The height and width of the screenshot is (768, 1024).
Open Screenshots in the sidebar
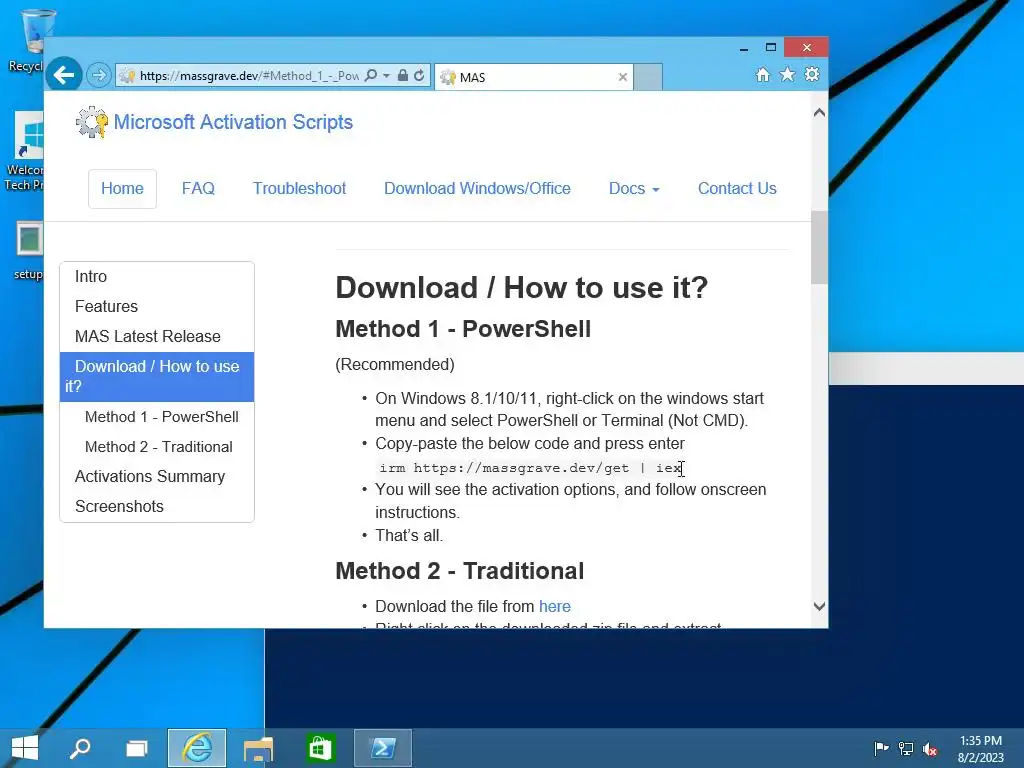157,507
